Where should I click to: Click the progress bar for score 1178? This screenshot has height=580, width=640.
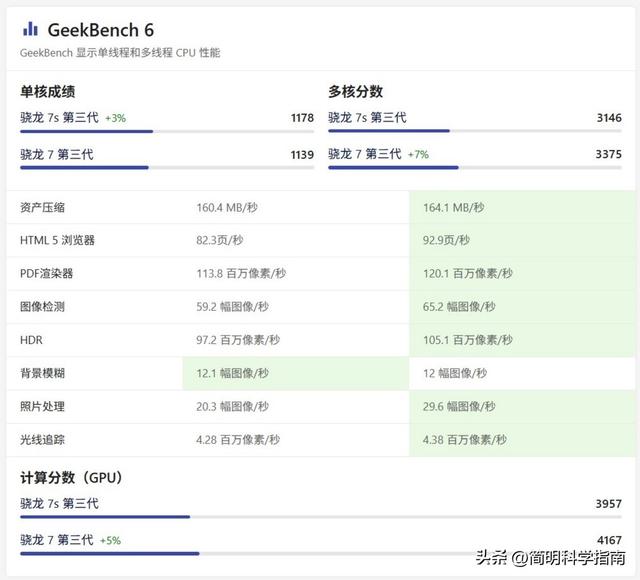click(x=167, y=131)
